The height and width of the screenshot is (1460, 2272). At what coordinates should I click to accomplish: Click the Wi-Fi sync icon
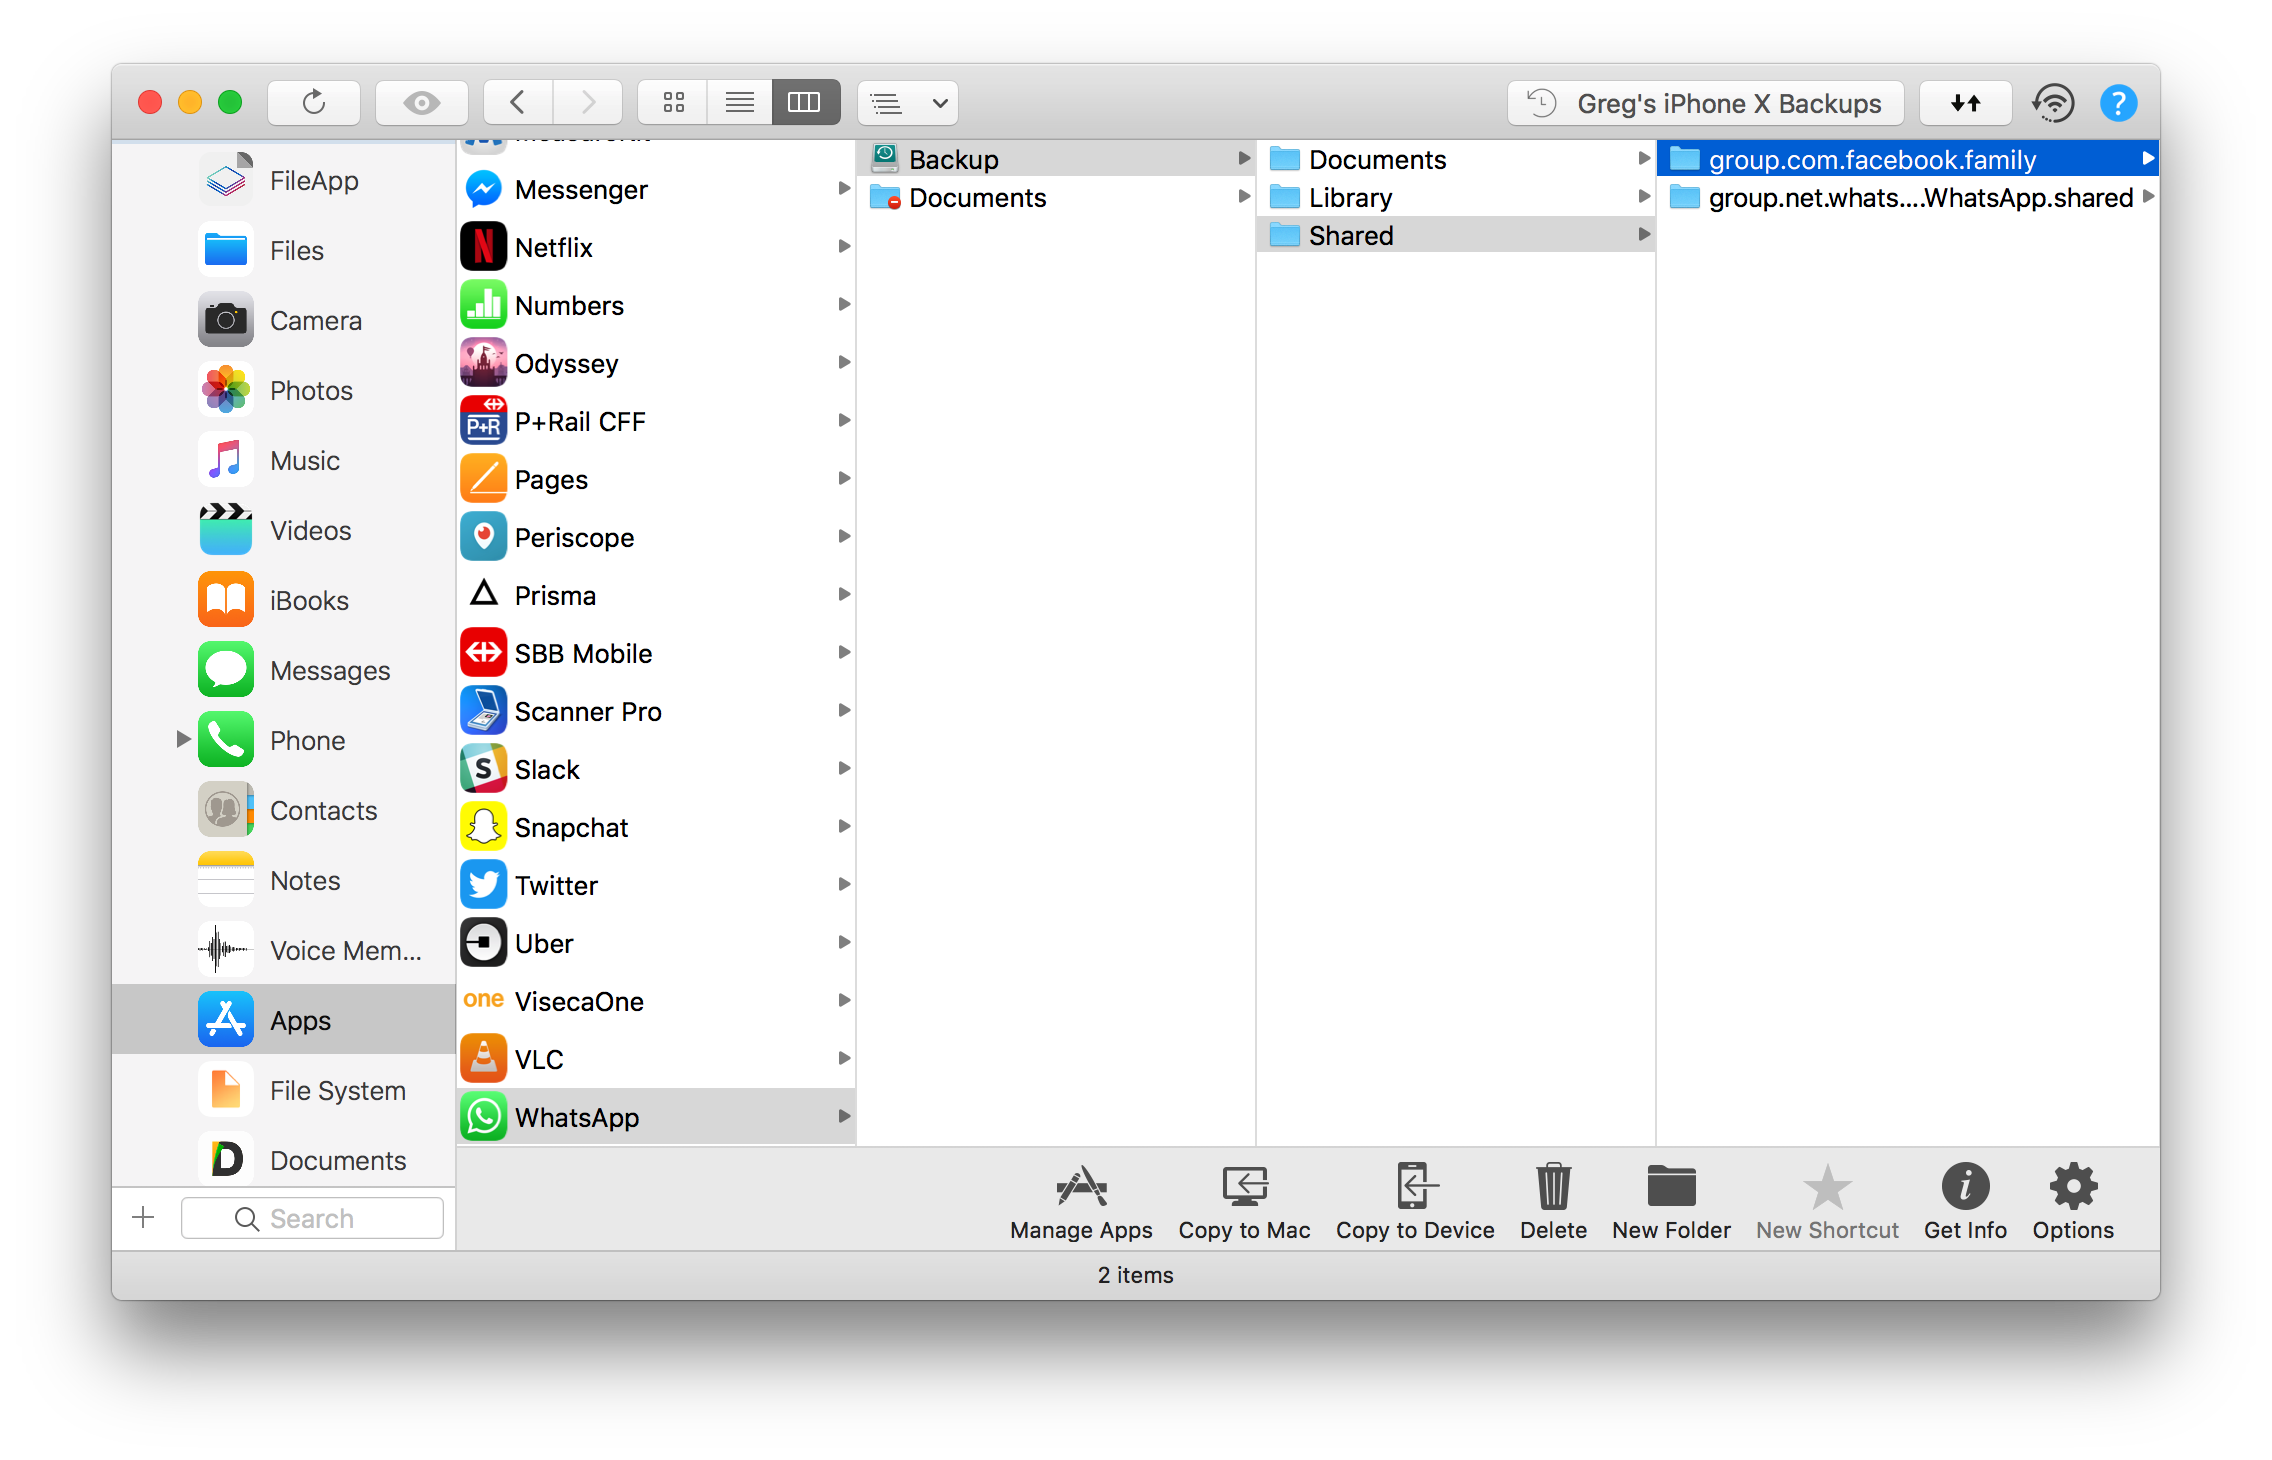[2053, 103]
